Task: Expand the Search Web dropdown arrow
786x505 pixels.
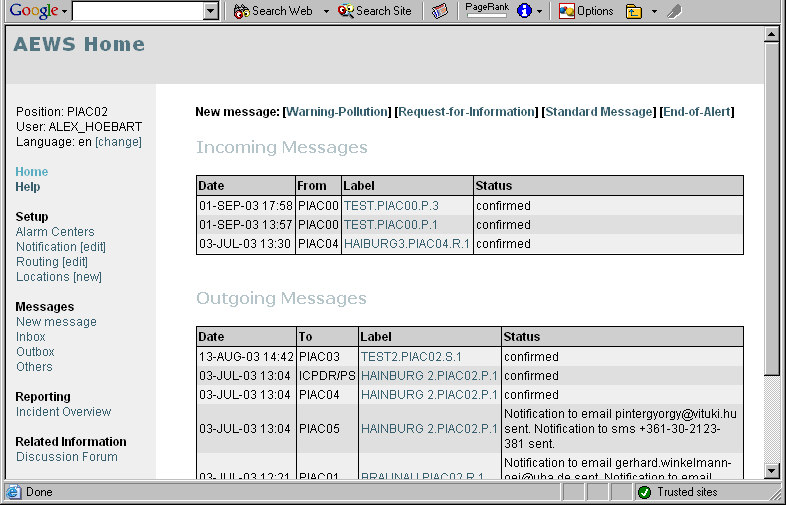Action: point(326,11)
